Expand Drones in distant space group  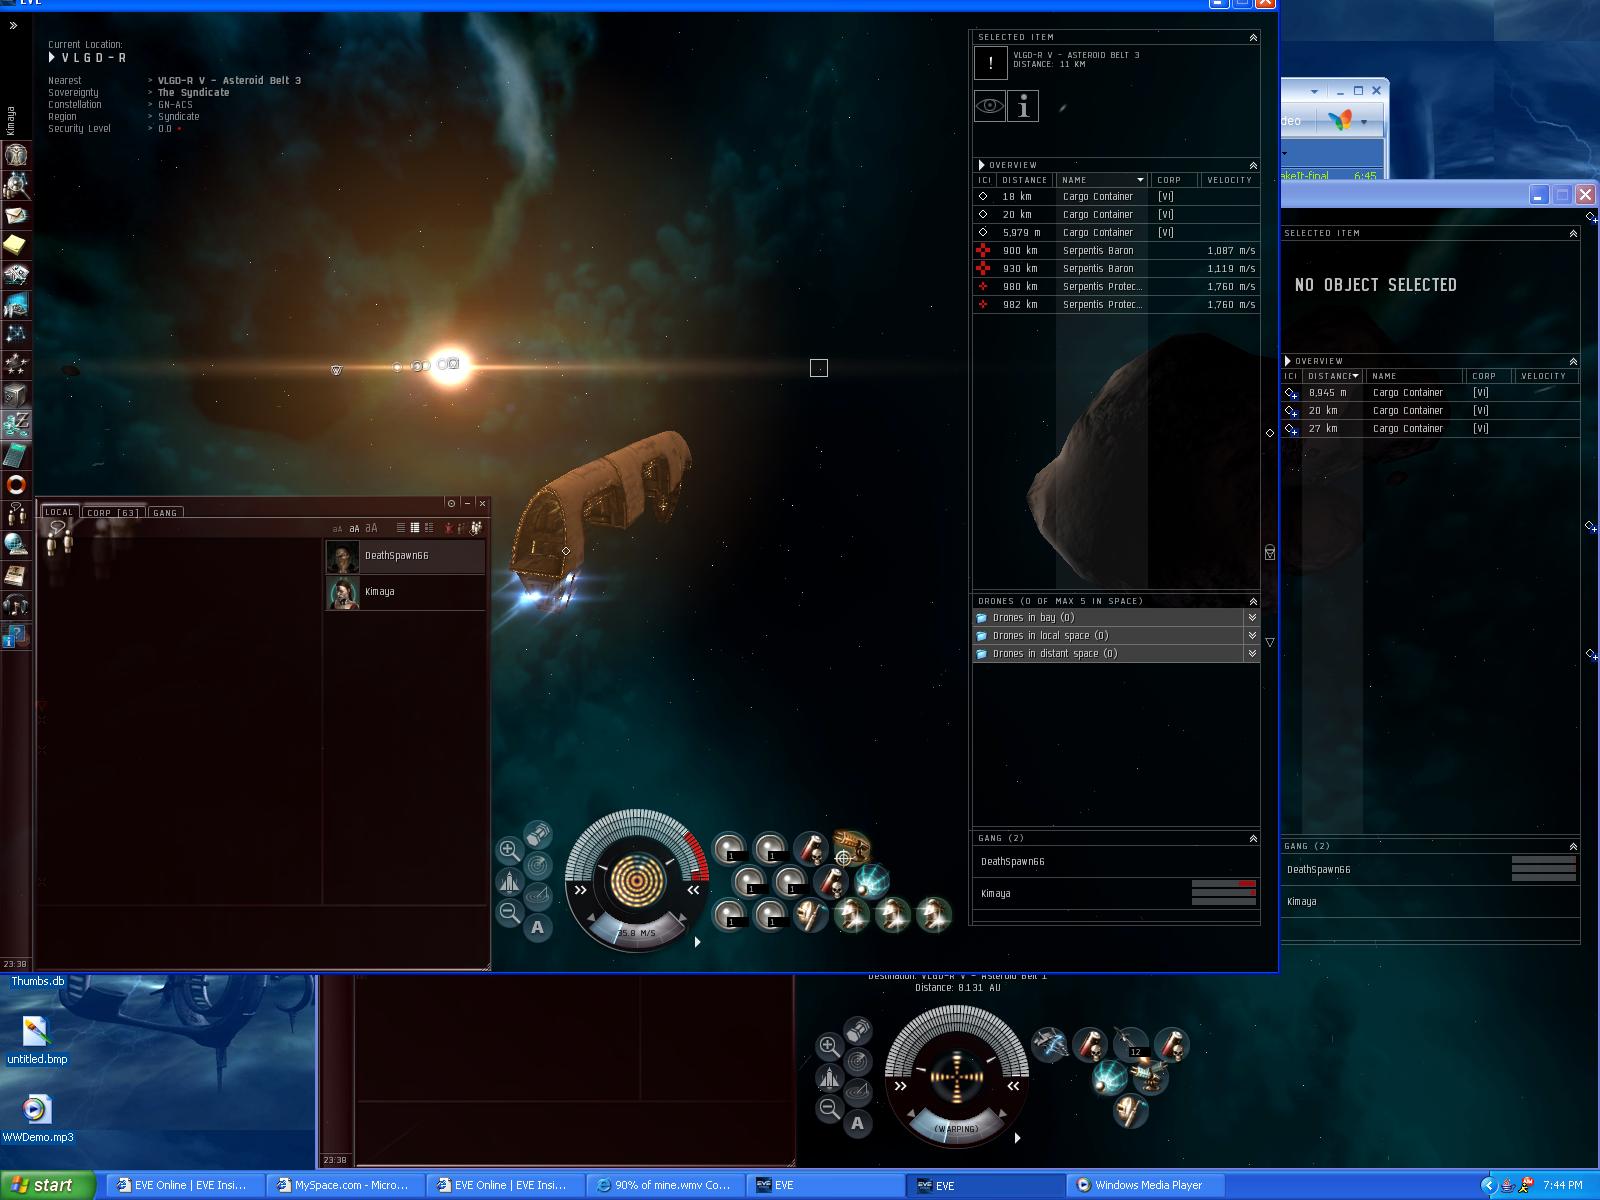(x=1252, y=654)
